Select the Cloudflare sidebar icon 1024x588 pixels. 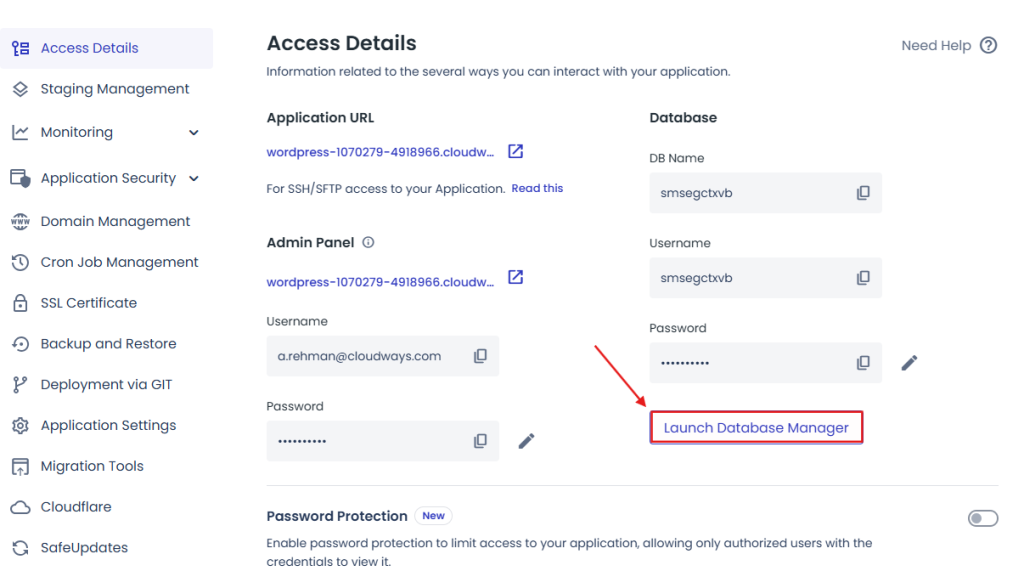[21, 507]
